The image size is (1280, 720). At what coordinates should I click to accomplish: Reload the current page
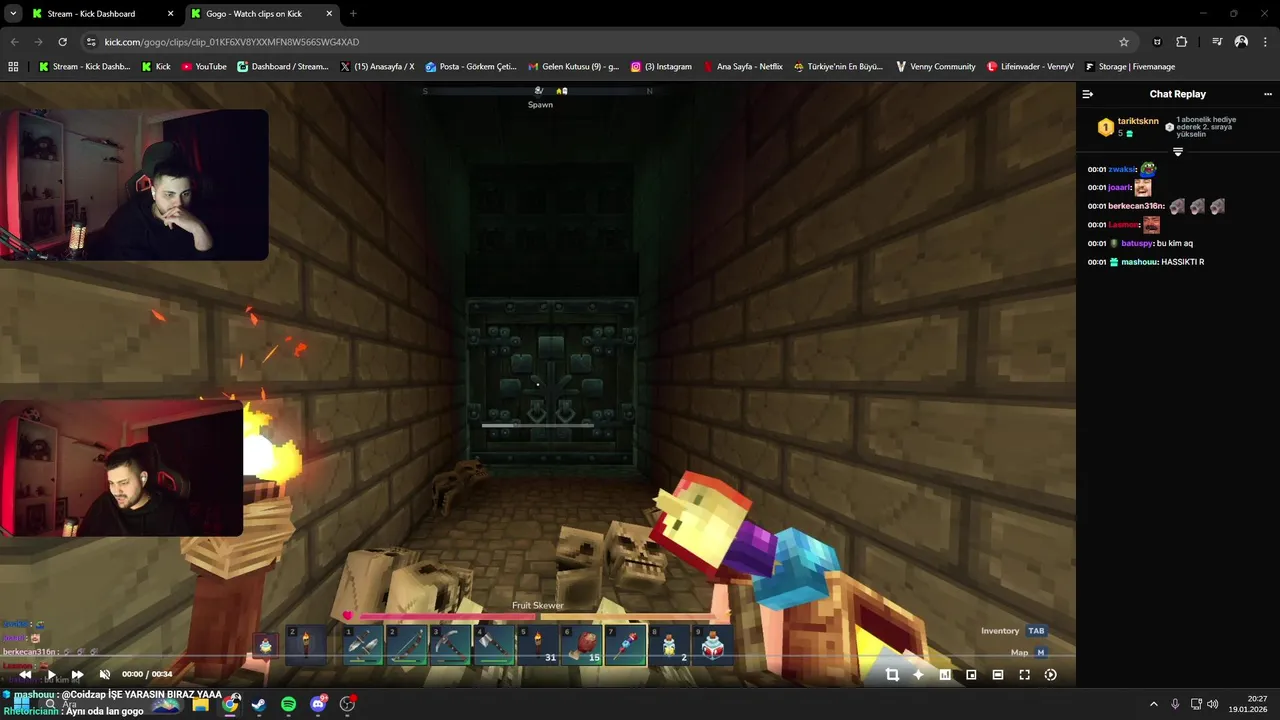(x=62, y=42)
